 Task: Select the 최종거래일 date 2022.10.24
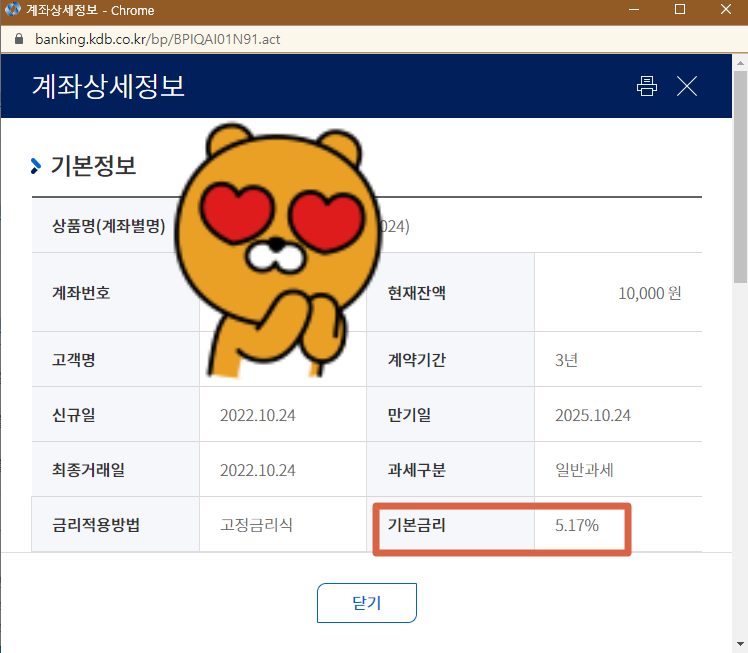[x=258, y=470]
